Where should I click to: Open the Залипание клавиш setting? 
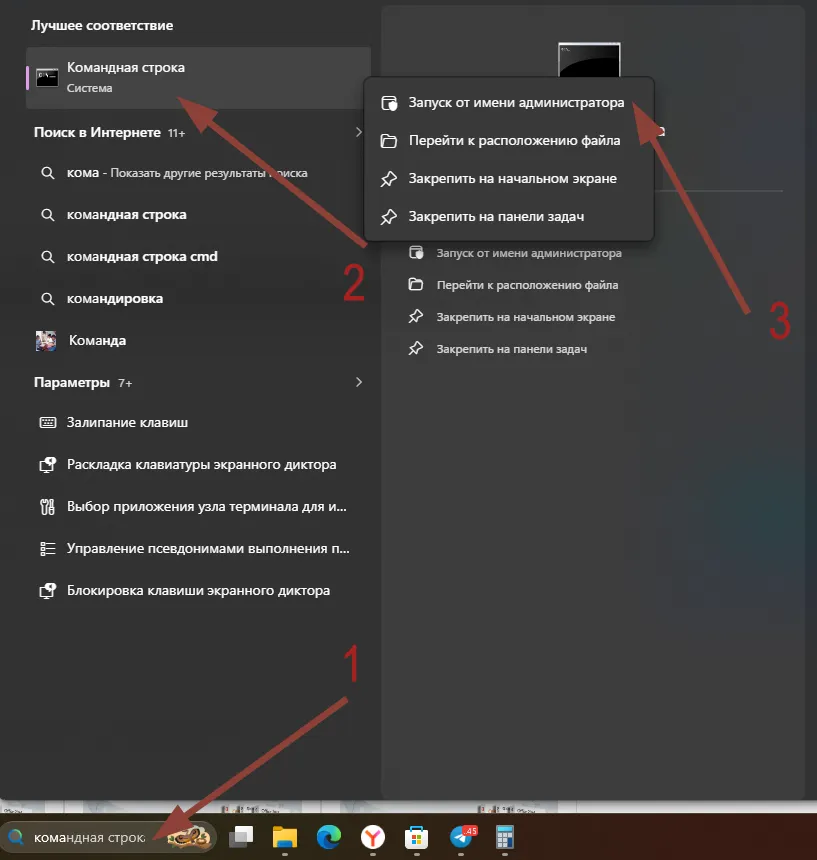coord(127,423)
